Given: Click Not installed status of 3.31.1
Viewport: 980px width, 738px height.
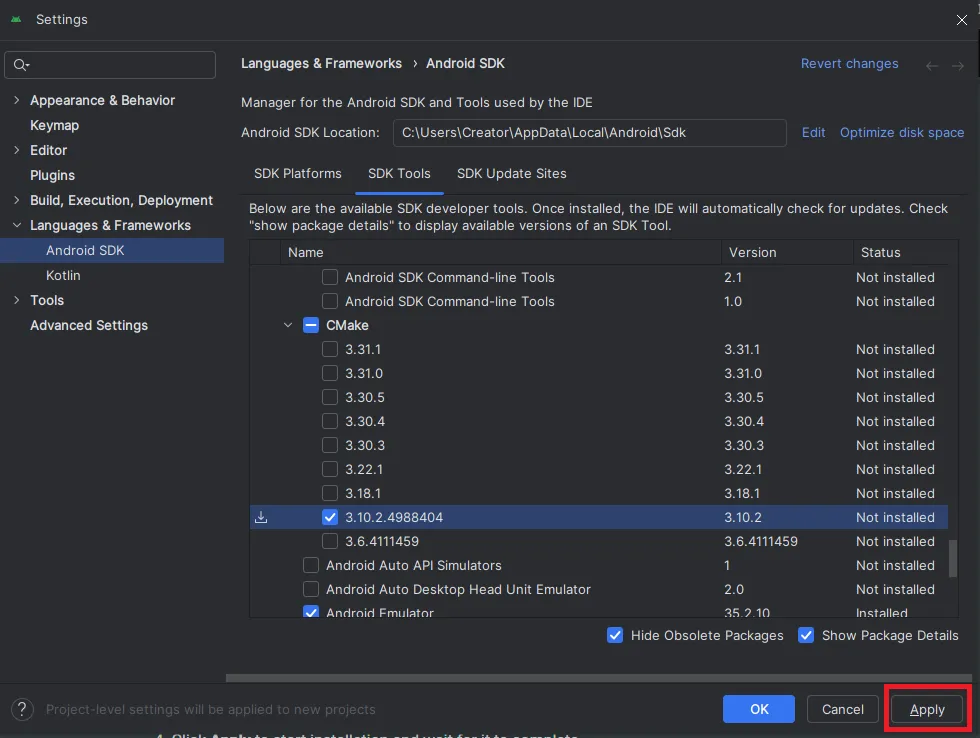Looking at the screenshot, I should [x=895, y=349].
